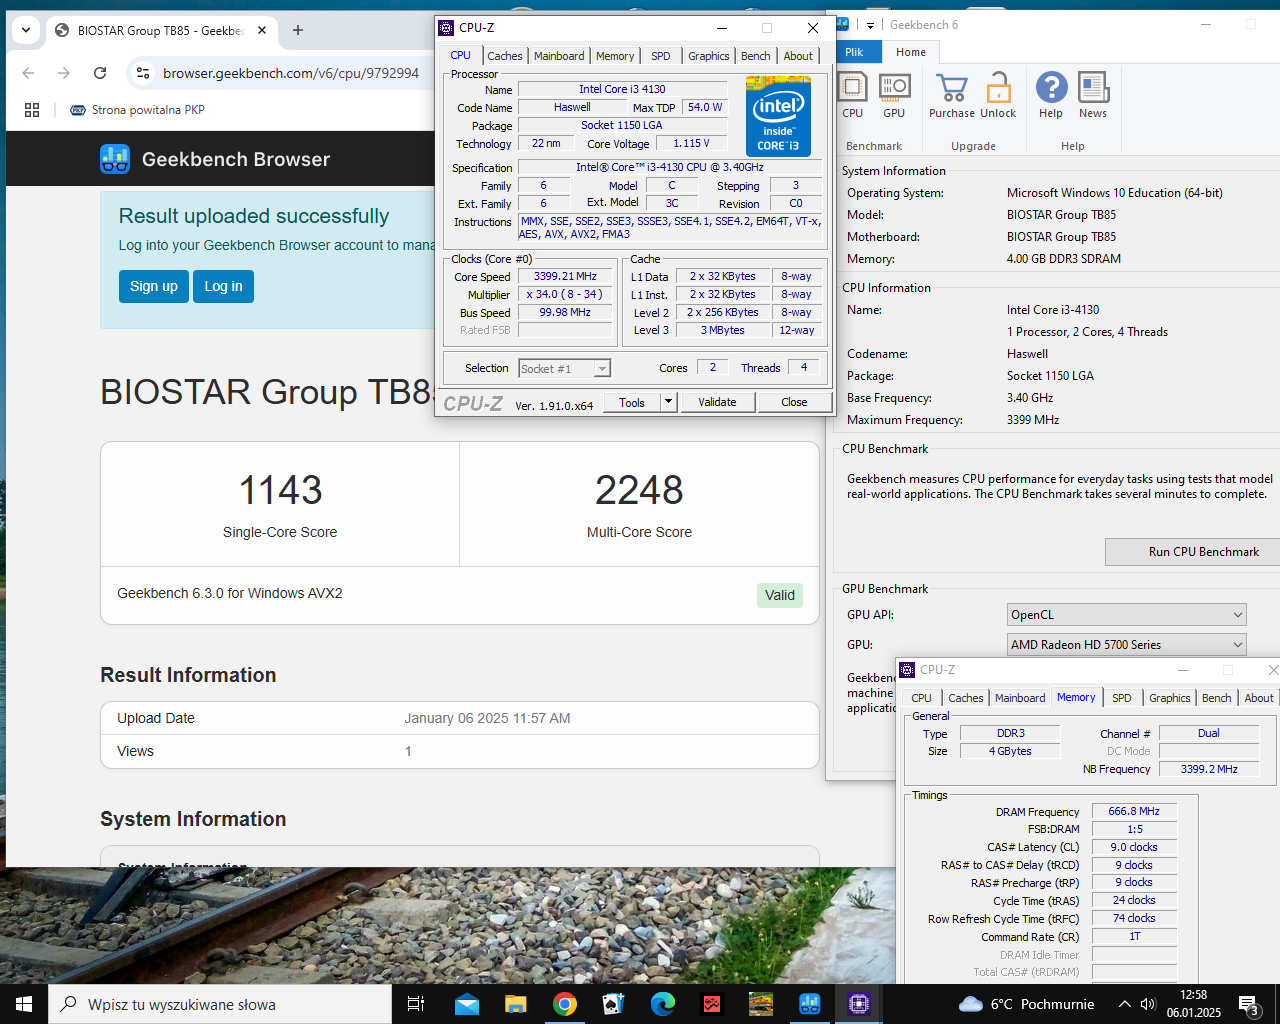Expand the CPU-Z Tools dropdown arrow
The height and width of the screenshot is (1024, 1280).
(669, 402)
